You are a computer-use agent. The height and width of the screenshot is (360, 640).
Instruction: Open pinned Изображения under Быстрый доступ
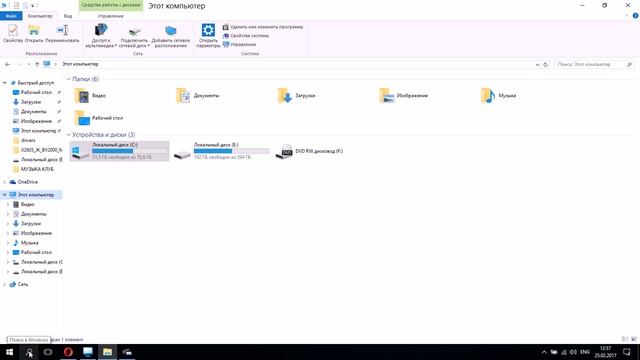pyautogui.click(x=36, y=121)
